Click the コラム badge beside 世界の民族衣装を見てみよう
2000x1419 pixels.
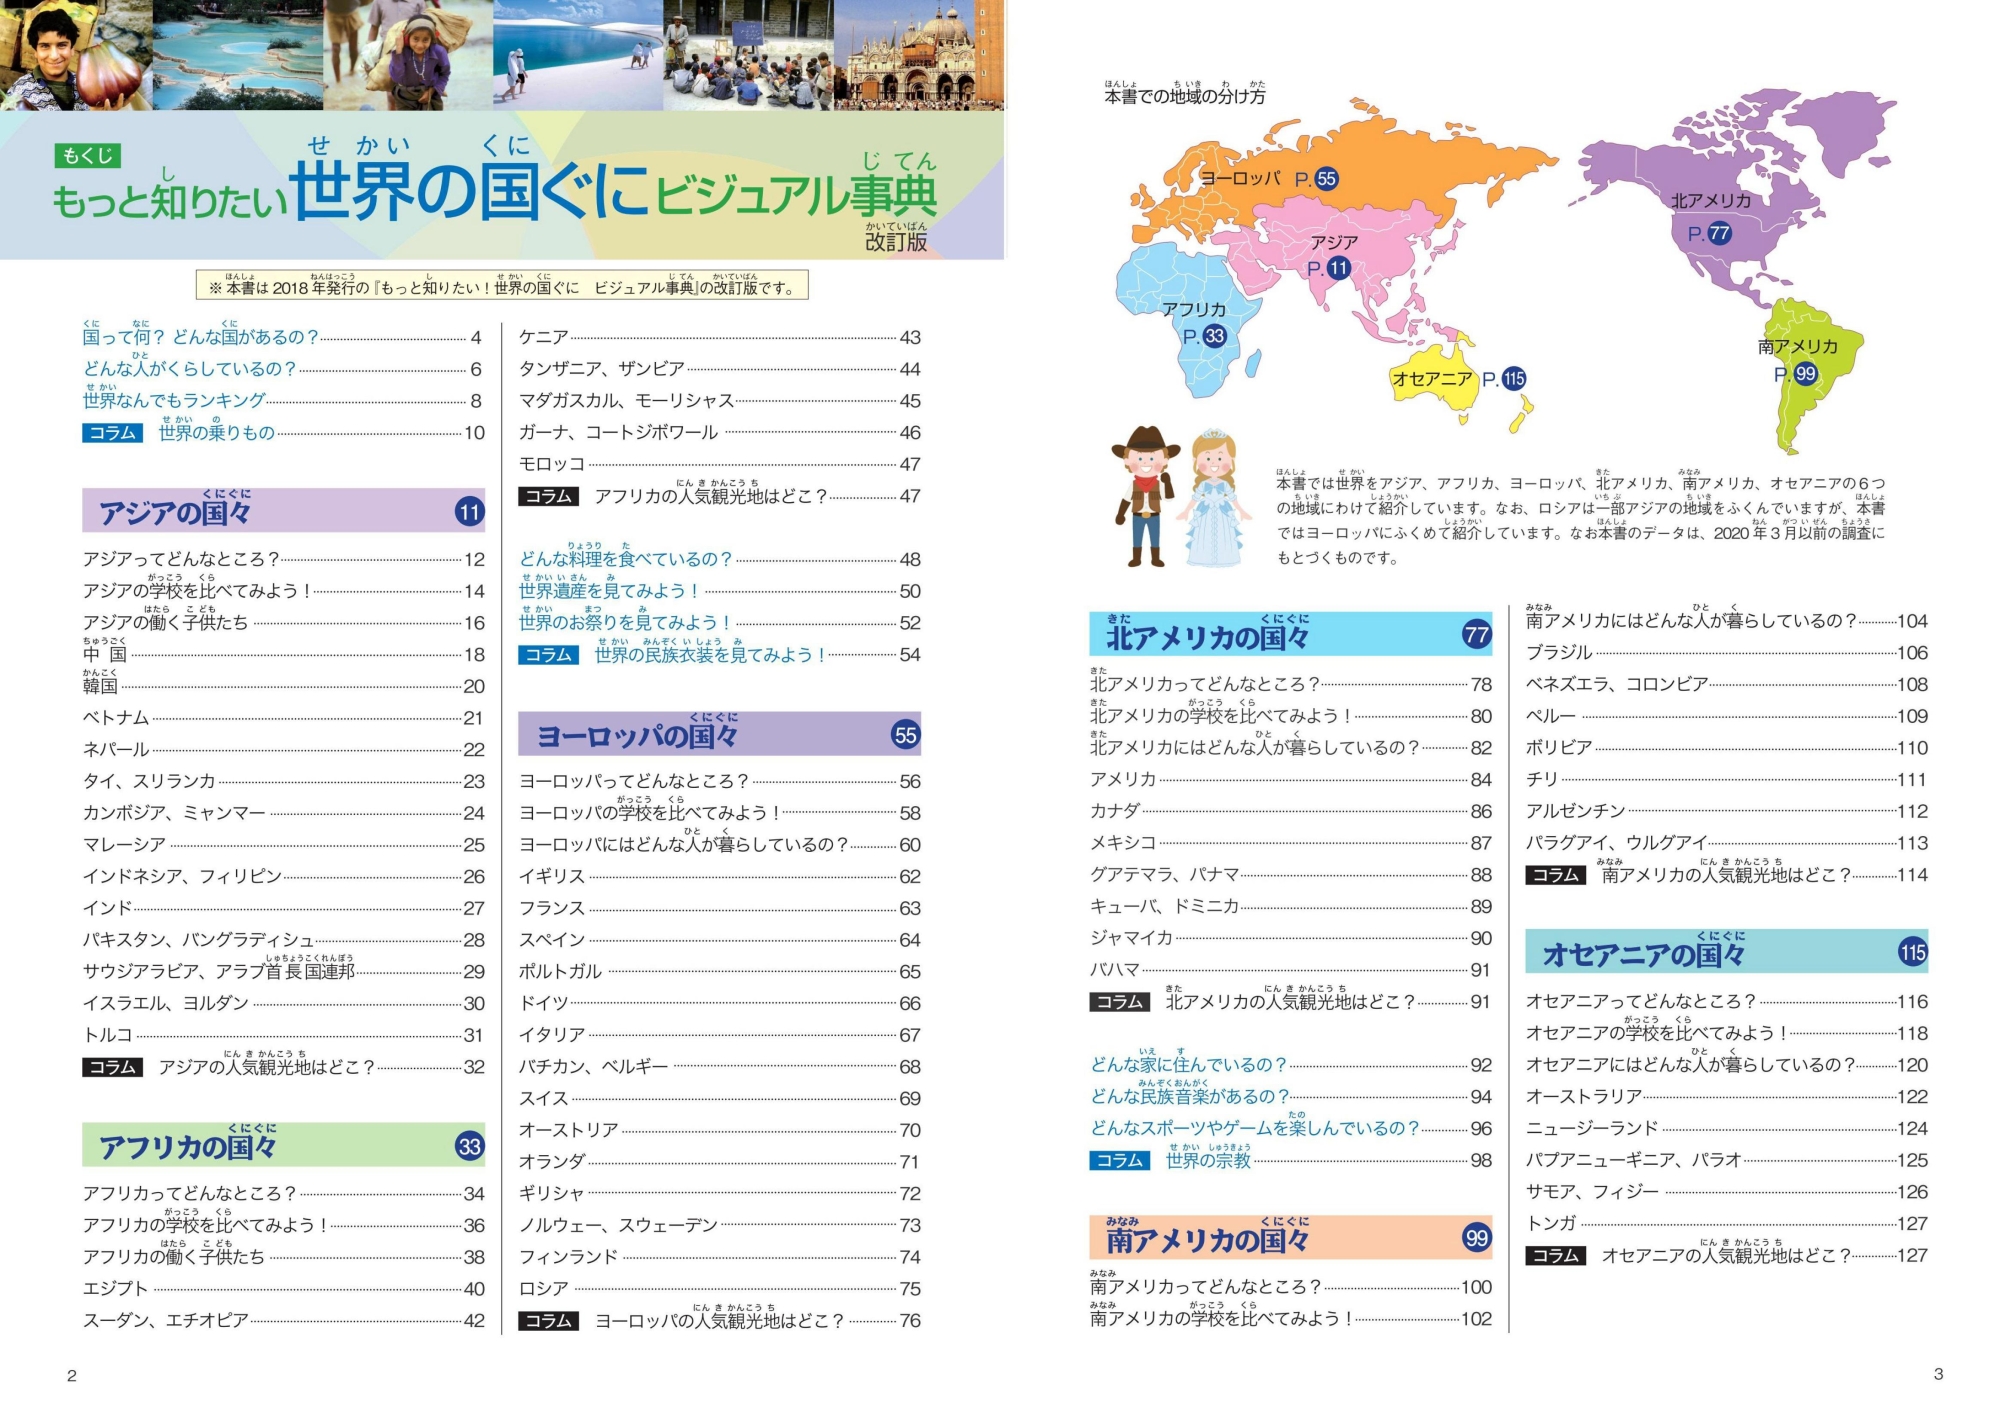548,654
